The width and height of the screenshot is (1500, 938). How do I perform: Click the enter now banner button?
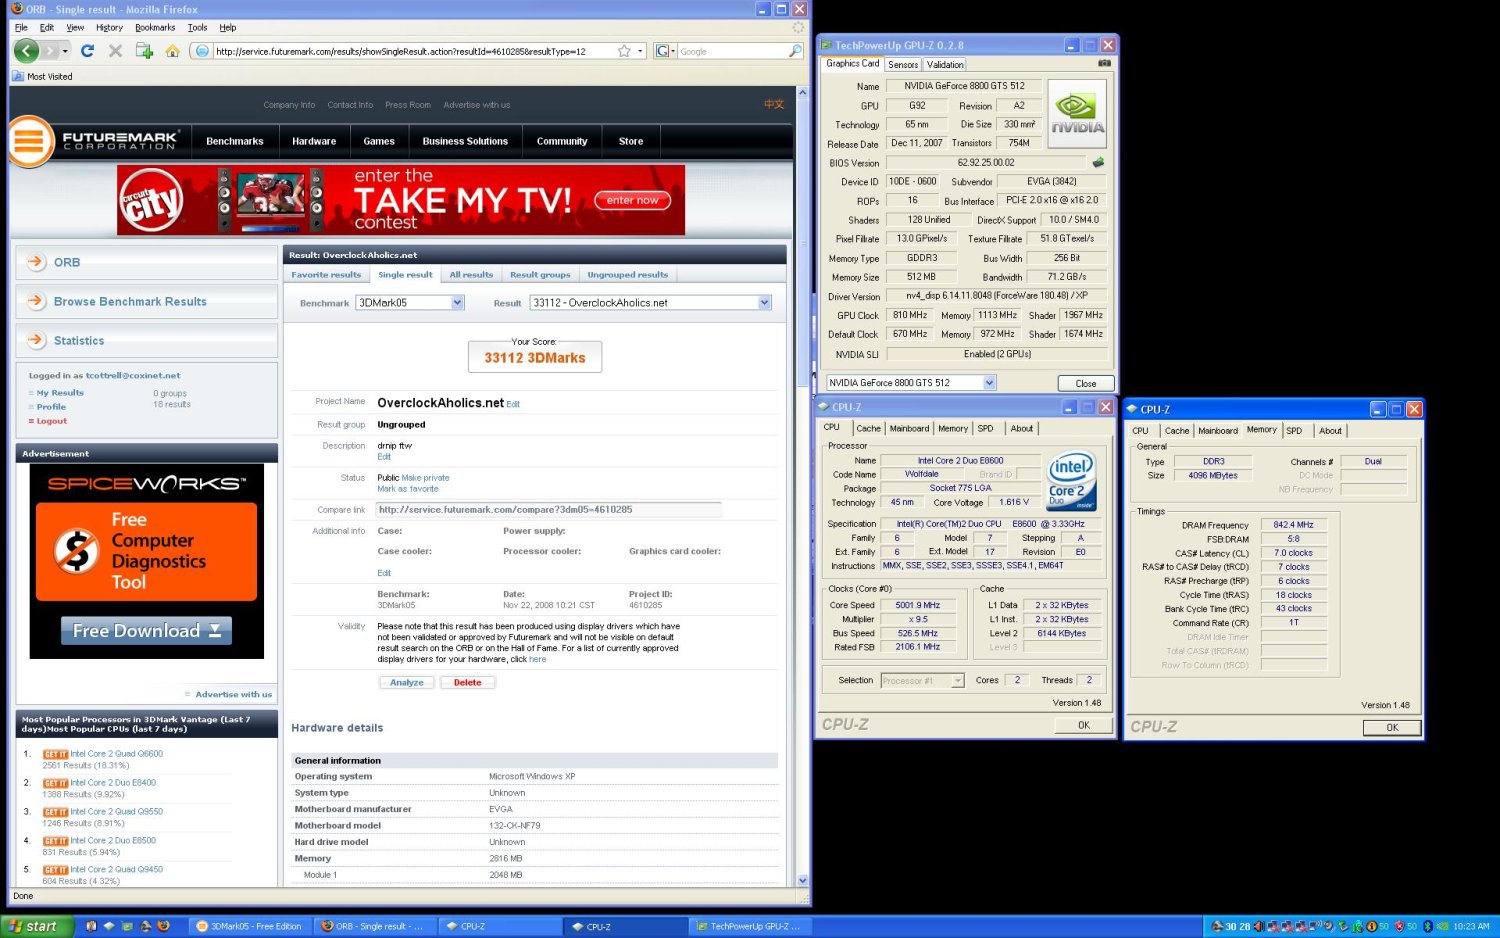tap(632, 200)
